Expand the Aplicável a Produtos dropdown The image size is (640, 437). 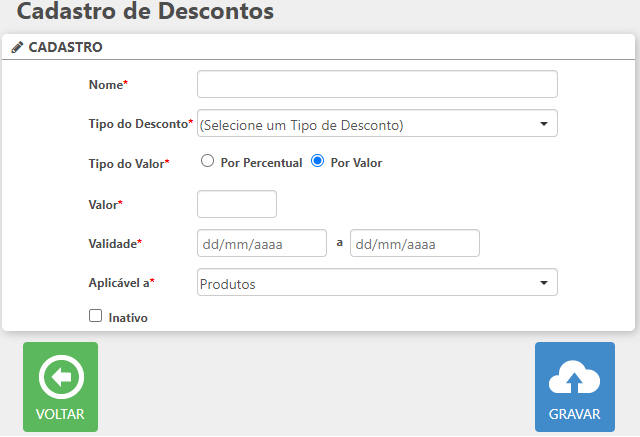(377, 283)
